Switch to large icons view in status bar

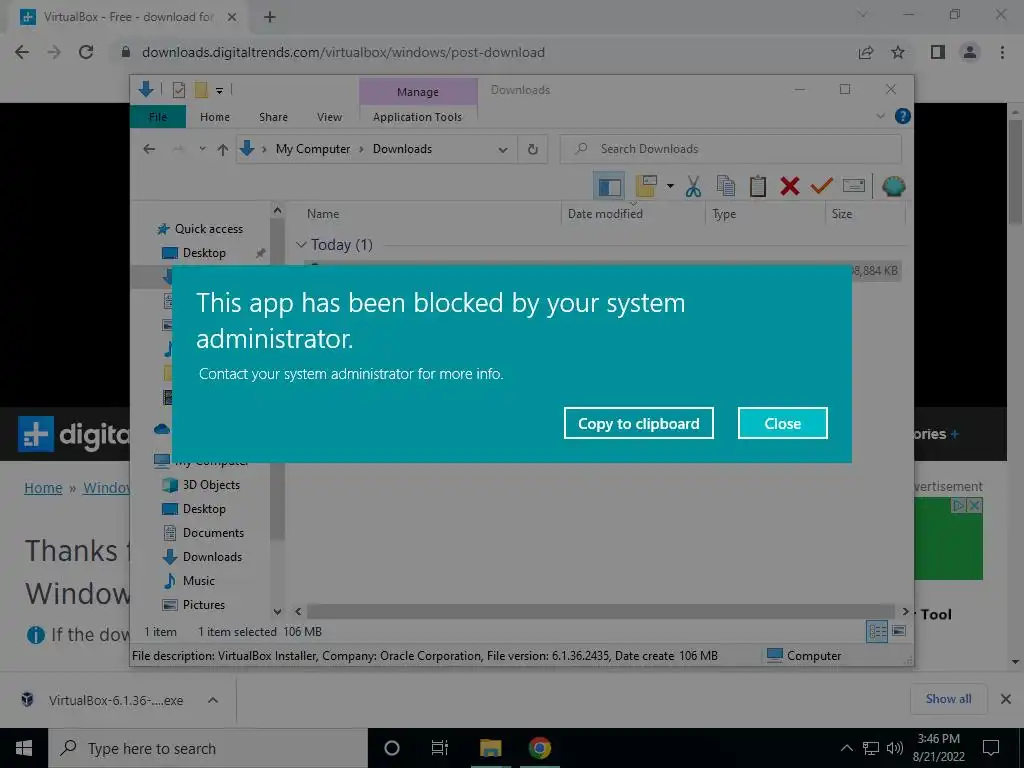point(899,631)
